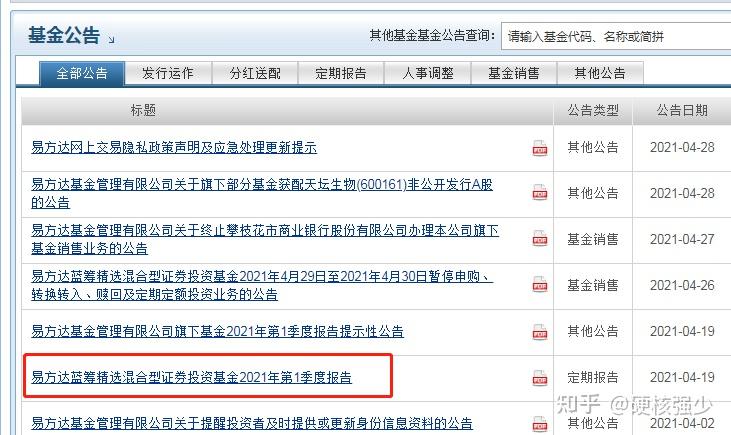The height and width of the screenshot is (435, 731).
Task: Click 其他公告 type cell in 隐私政策声明 row
Action: pyautogui.click(x=593, y=147)
